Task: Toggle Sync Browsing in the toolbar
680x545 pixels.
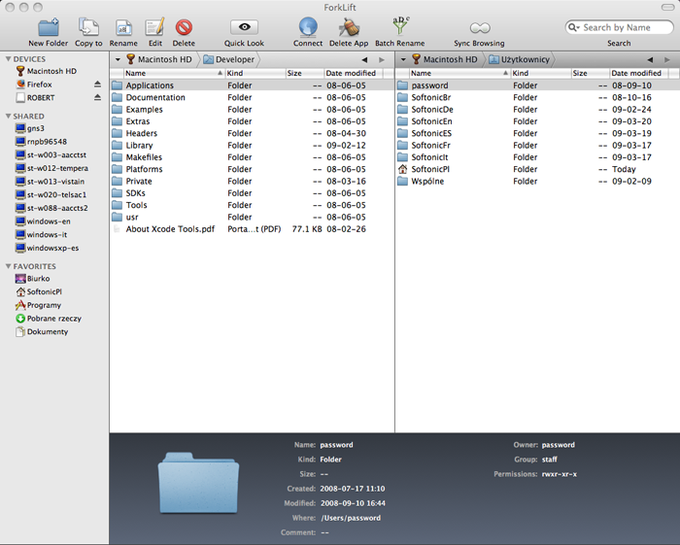Action: pos(480,28)
